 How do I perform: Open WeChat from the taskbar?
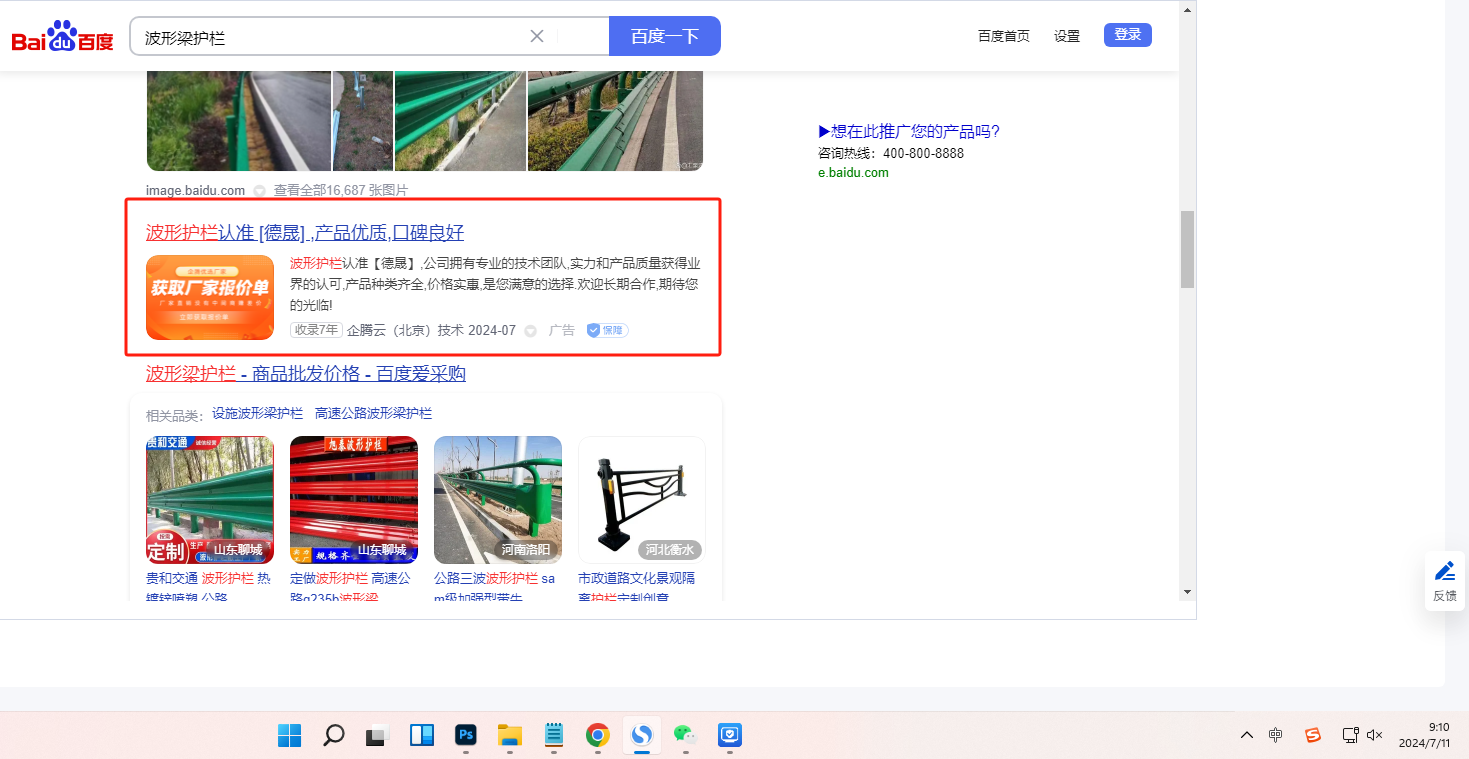tap(685, 735)
